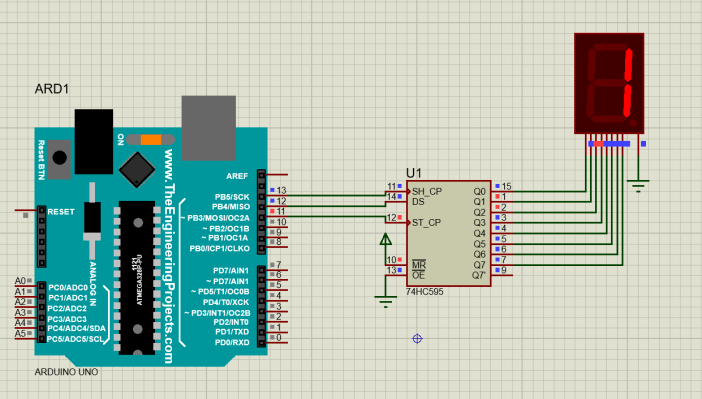Select the seven-segment display component
The height and width of the screenshot is (399, 702).
(x=609, y=83)
